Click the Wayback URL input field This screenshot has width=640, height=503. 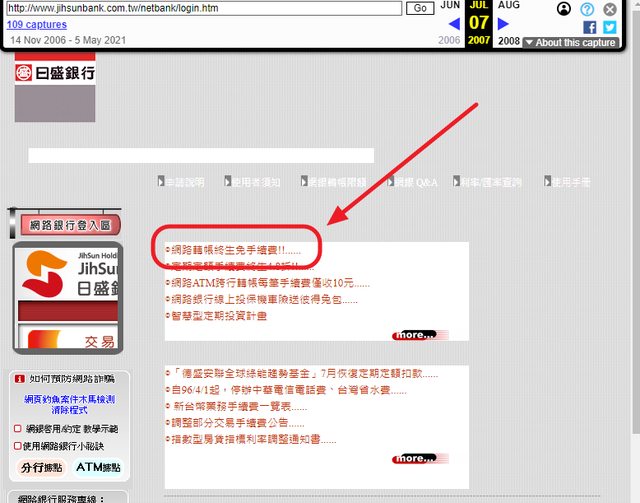coord(203,8)
